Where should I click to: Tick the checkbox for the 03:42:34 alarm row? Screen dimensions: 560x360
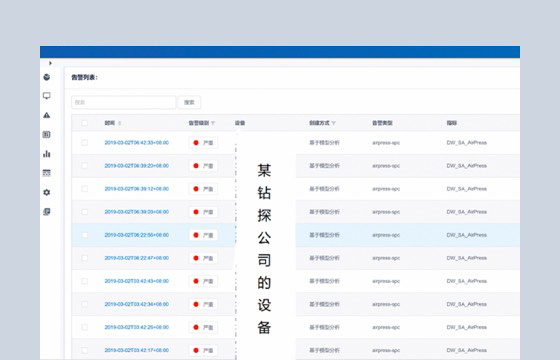click(x=84, y=304)
